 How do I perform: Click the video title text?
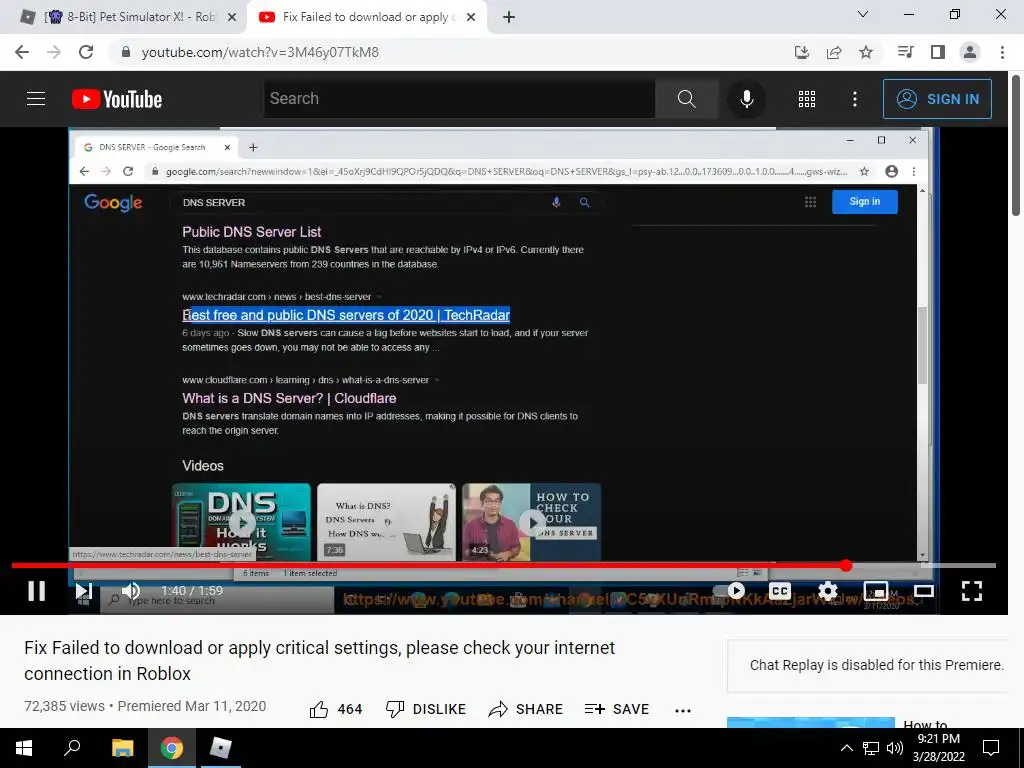tap(319, 660)
